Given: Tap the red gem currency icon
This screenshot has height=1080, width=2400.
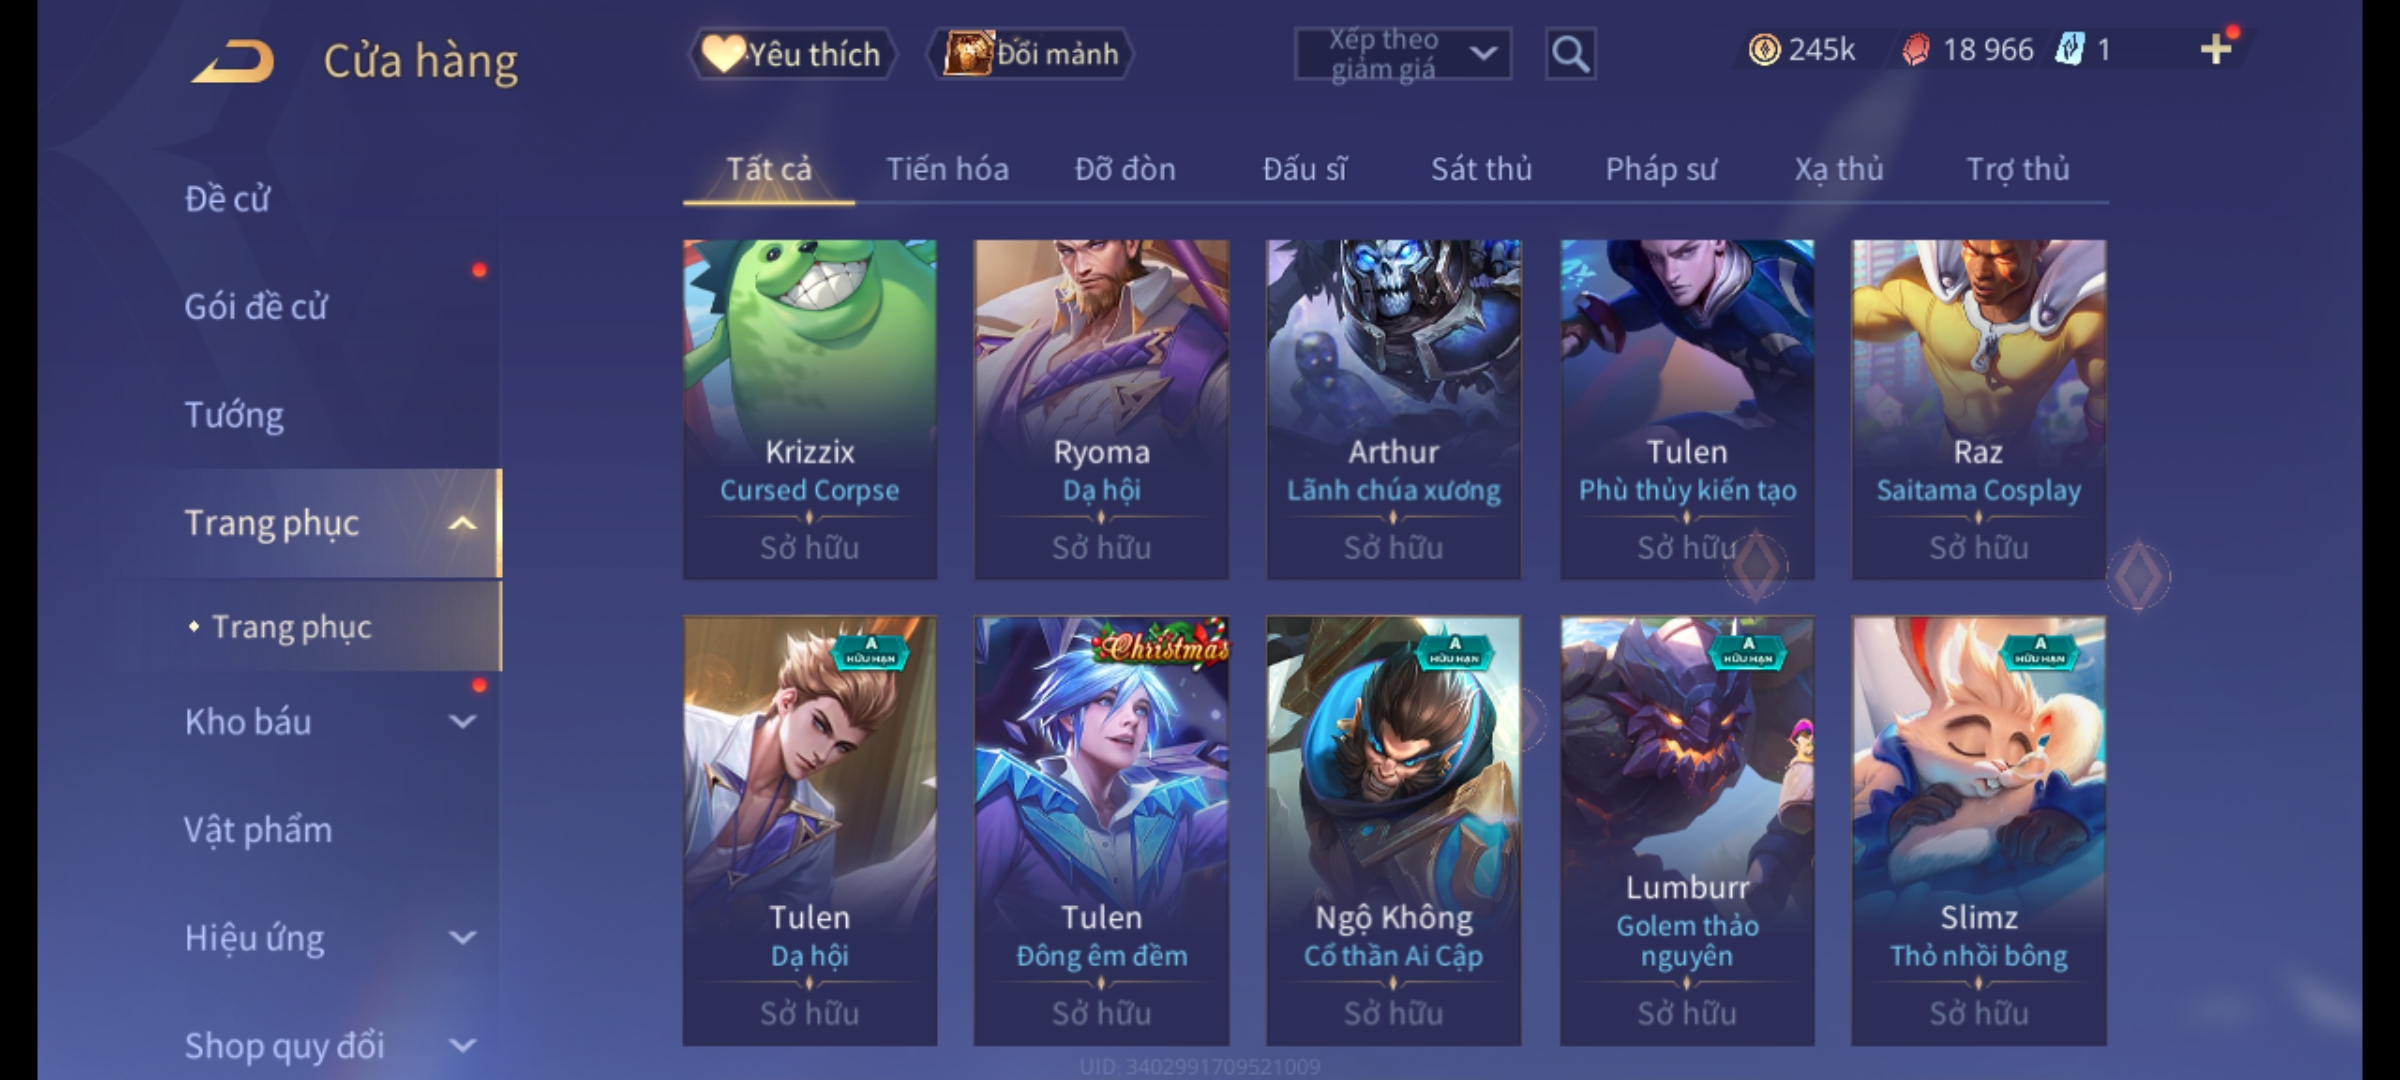Looking at the screenshot, I should pos(1915,50).
